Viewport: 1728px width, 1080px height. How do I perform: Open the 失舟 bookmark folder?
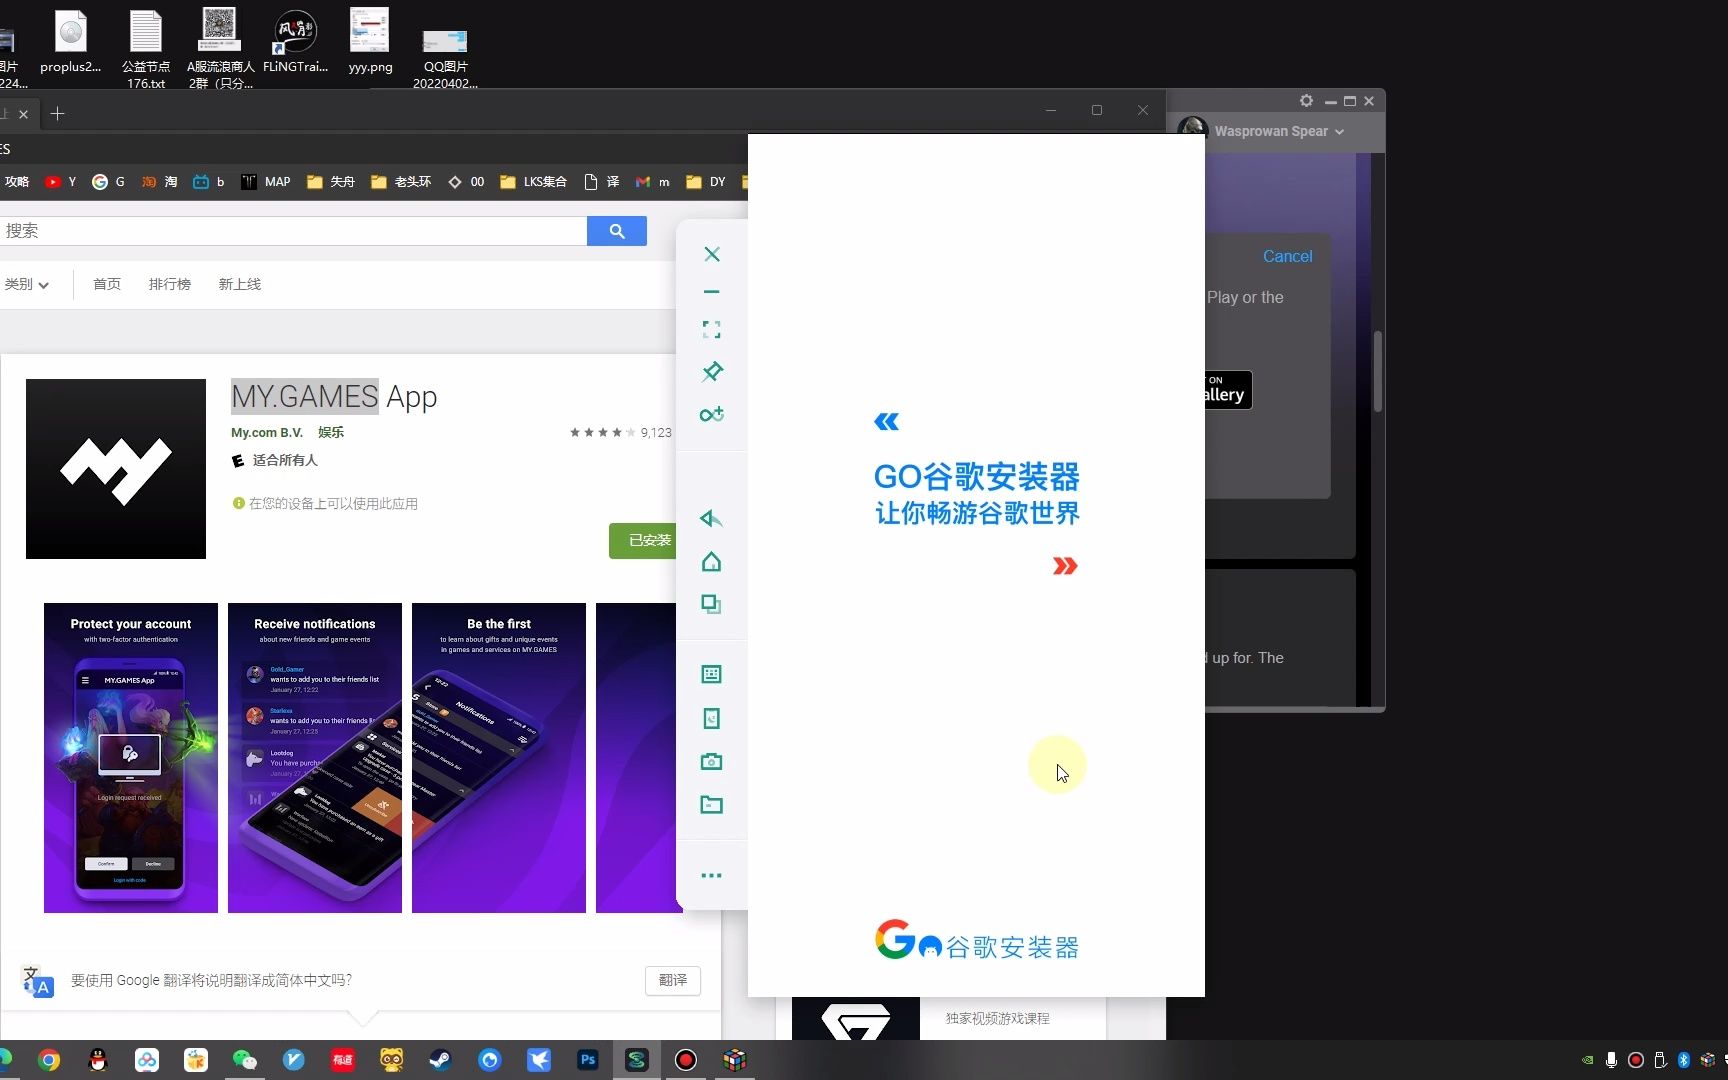(331, 182)
